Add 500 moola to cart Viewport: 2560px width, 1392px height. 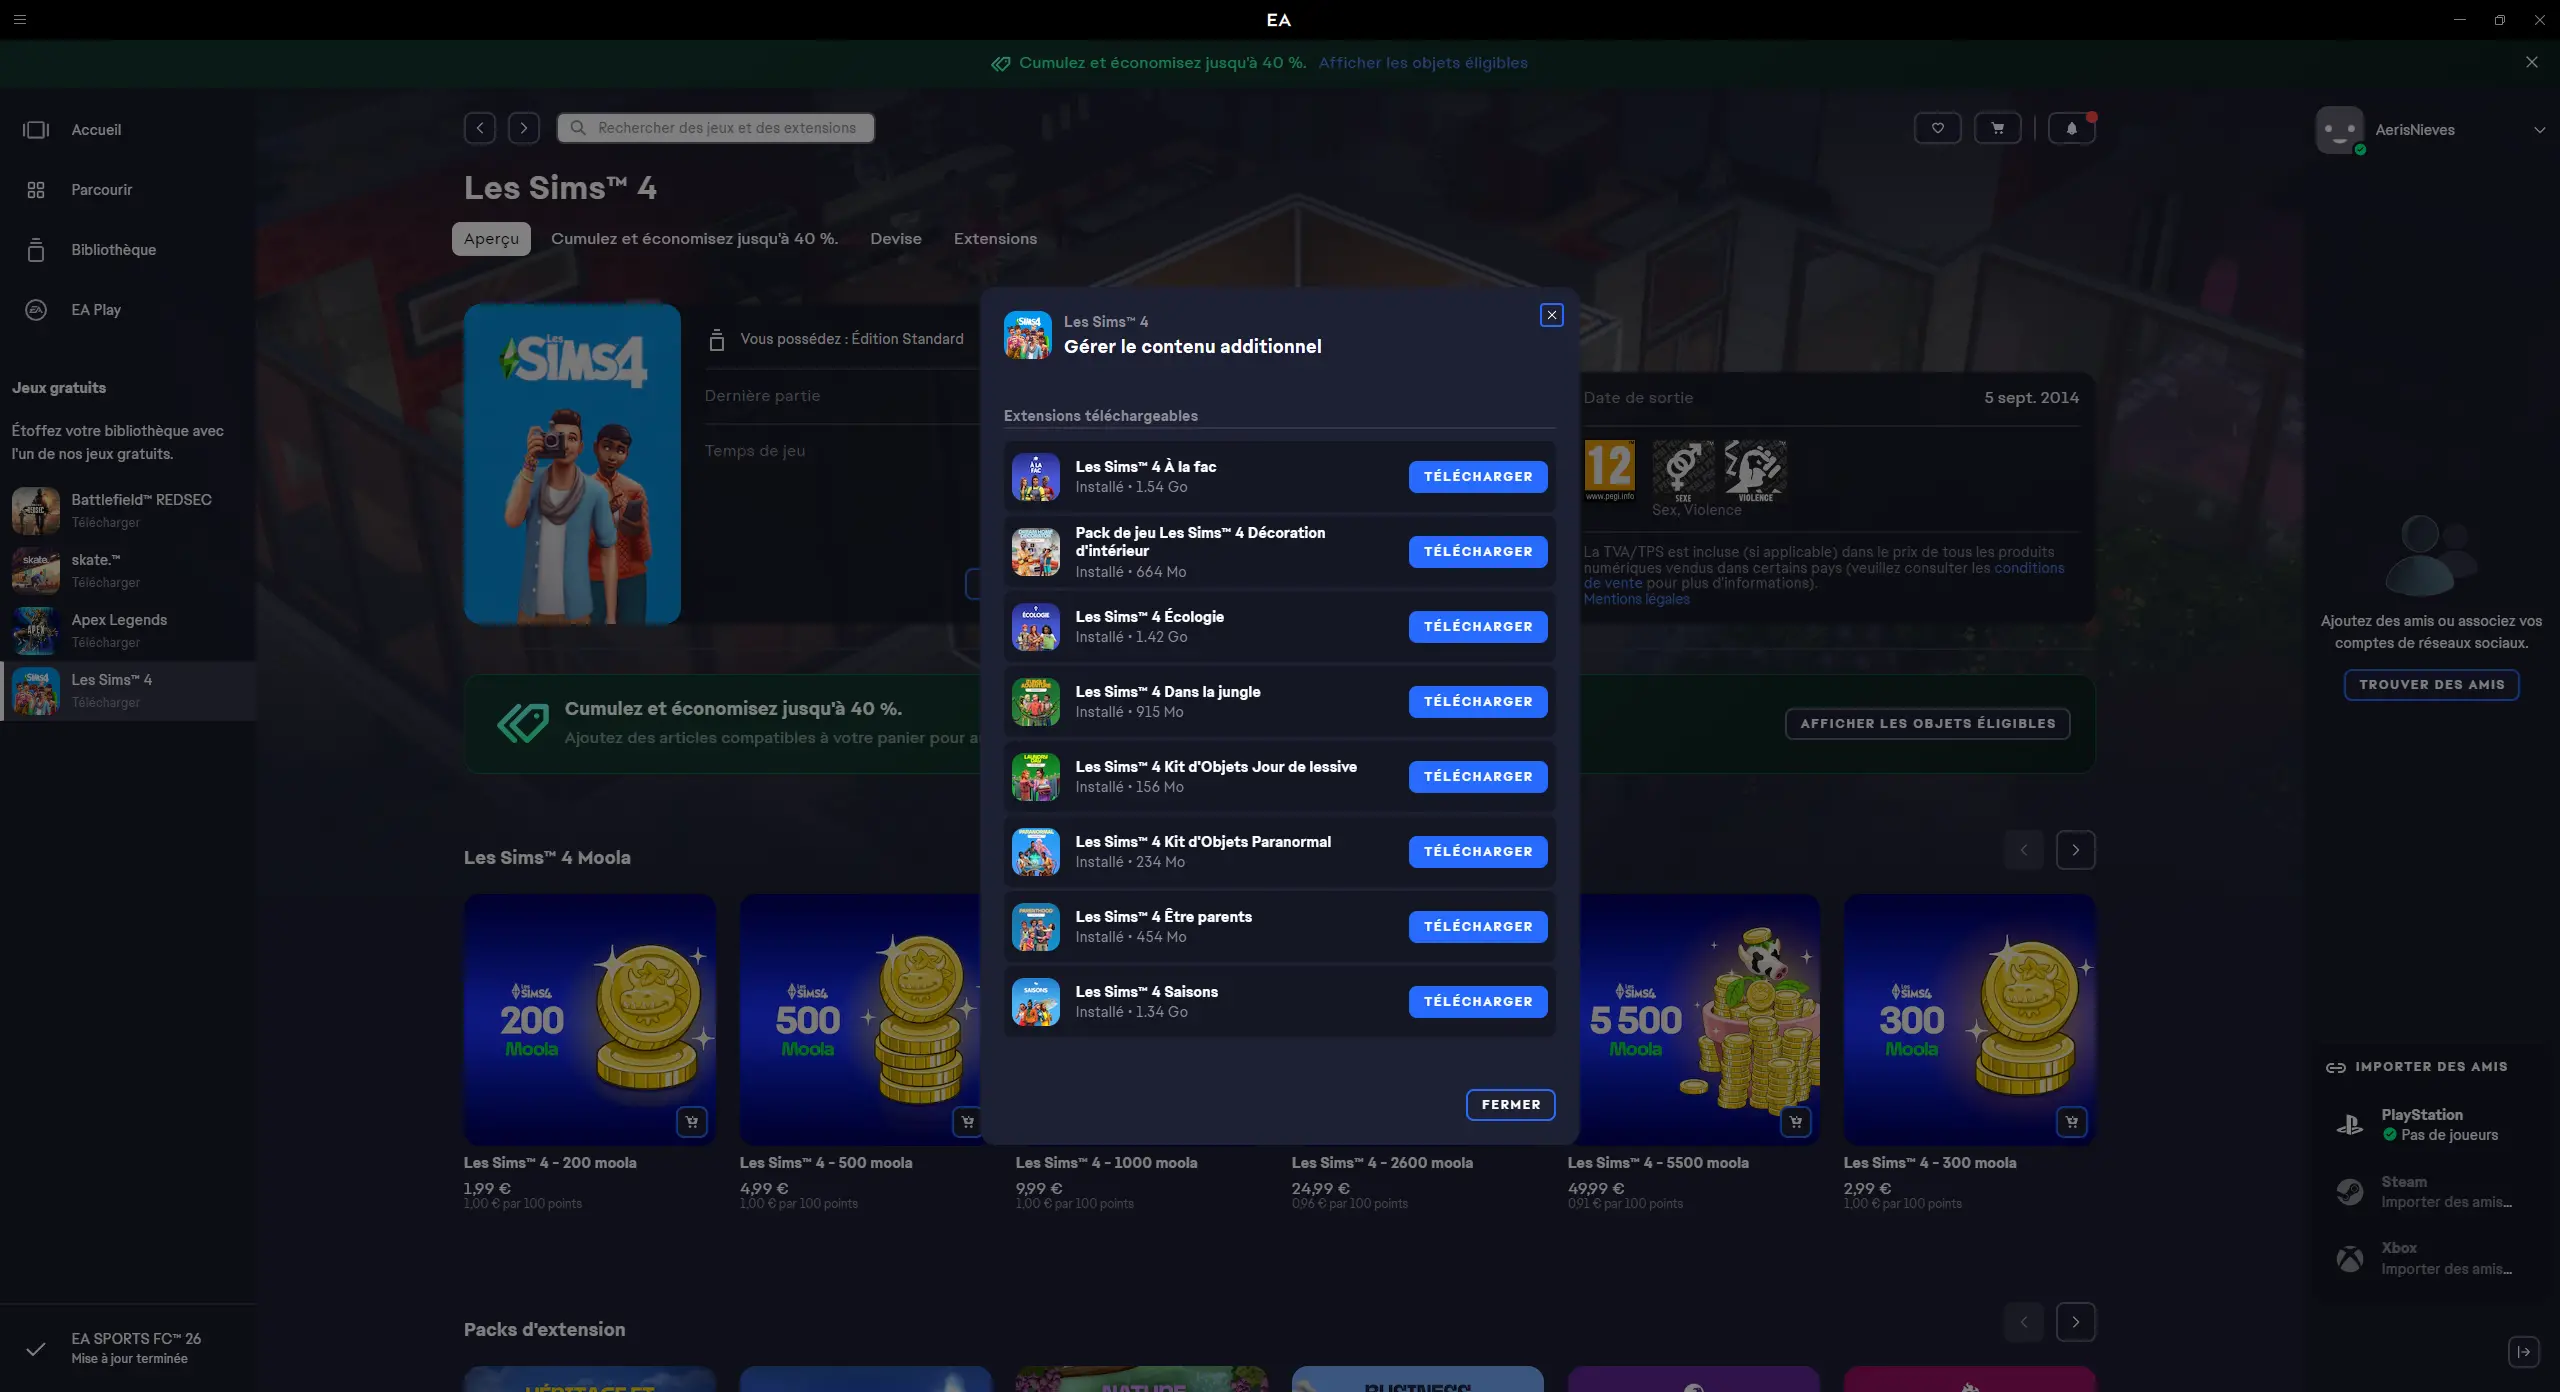click(x=967, y=1122)
